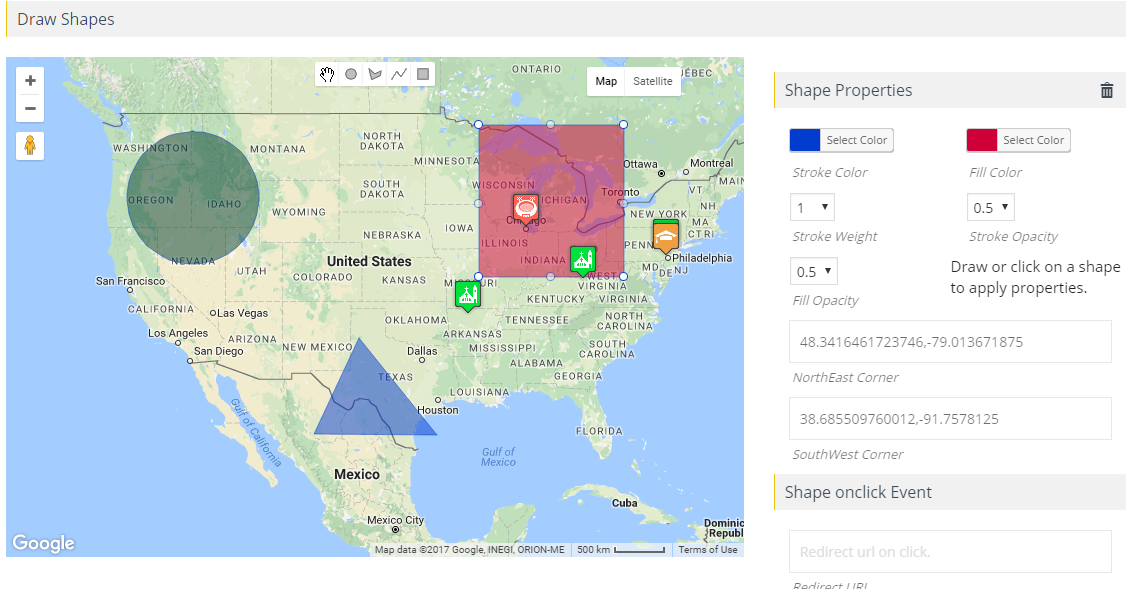Pick the draw polyline tool
The width and height of the screenshot is (1126, 589).
pyautogui.click(x=399, y=74)
